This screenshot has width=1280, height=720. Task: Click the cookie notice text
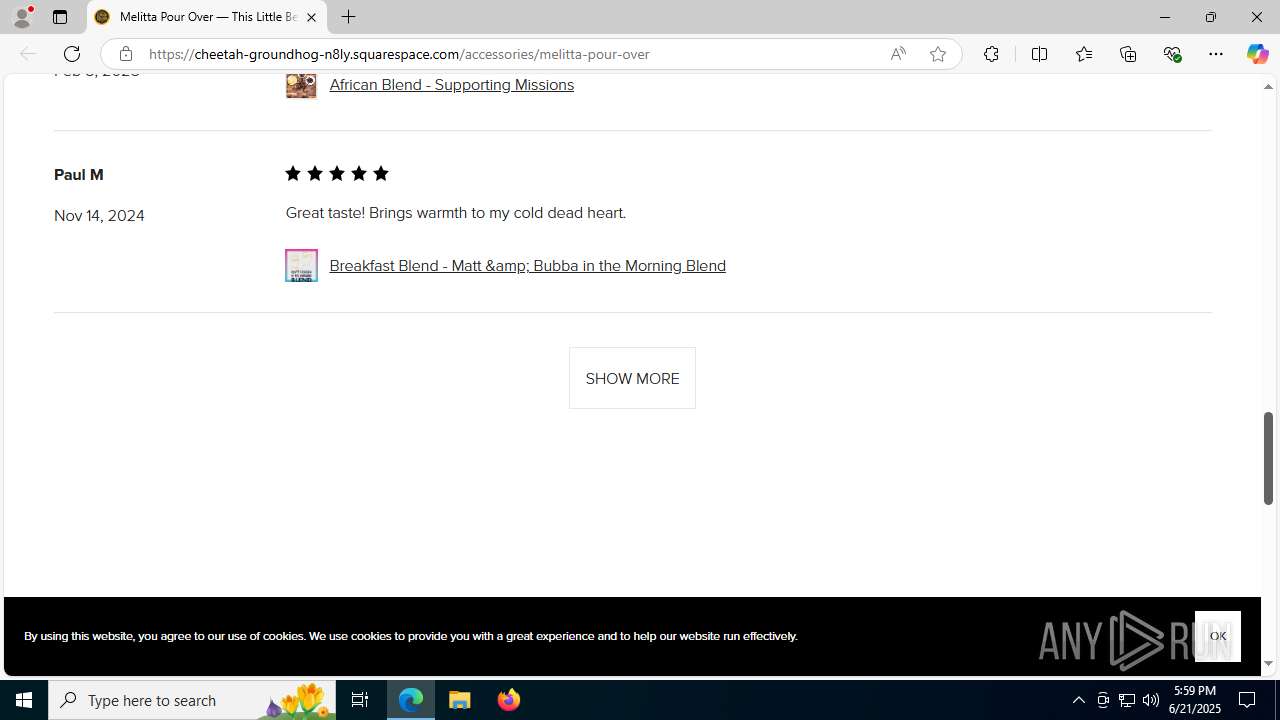pos(411,636)
